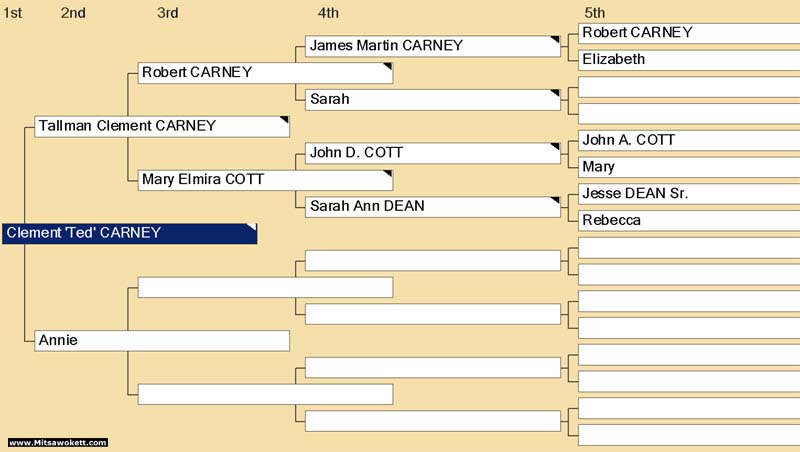Click corner triangle on Tallman Clement CARNEY
The height and width of the screenshot is (452, 800).
(x=285, y=119)
